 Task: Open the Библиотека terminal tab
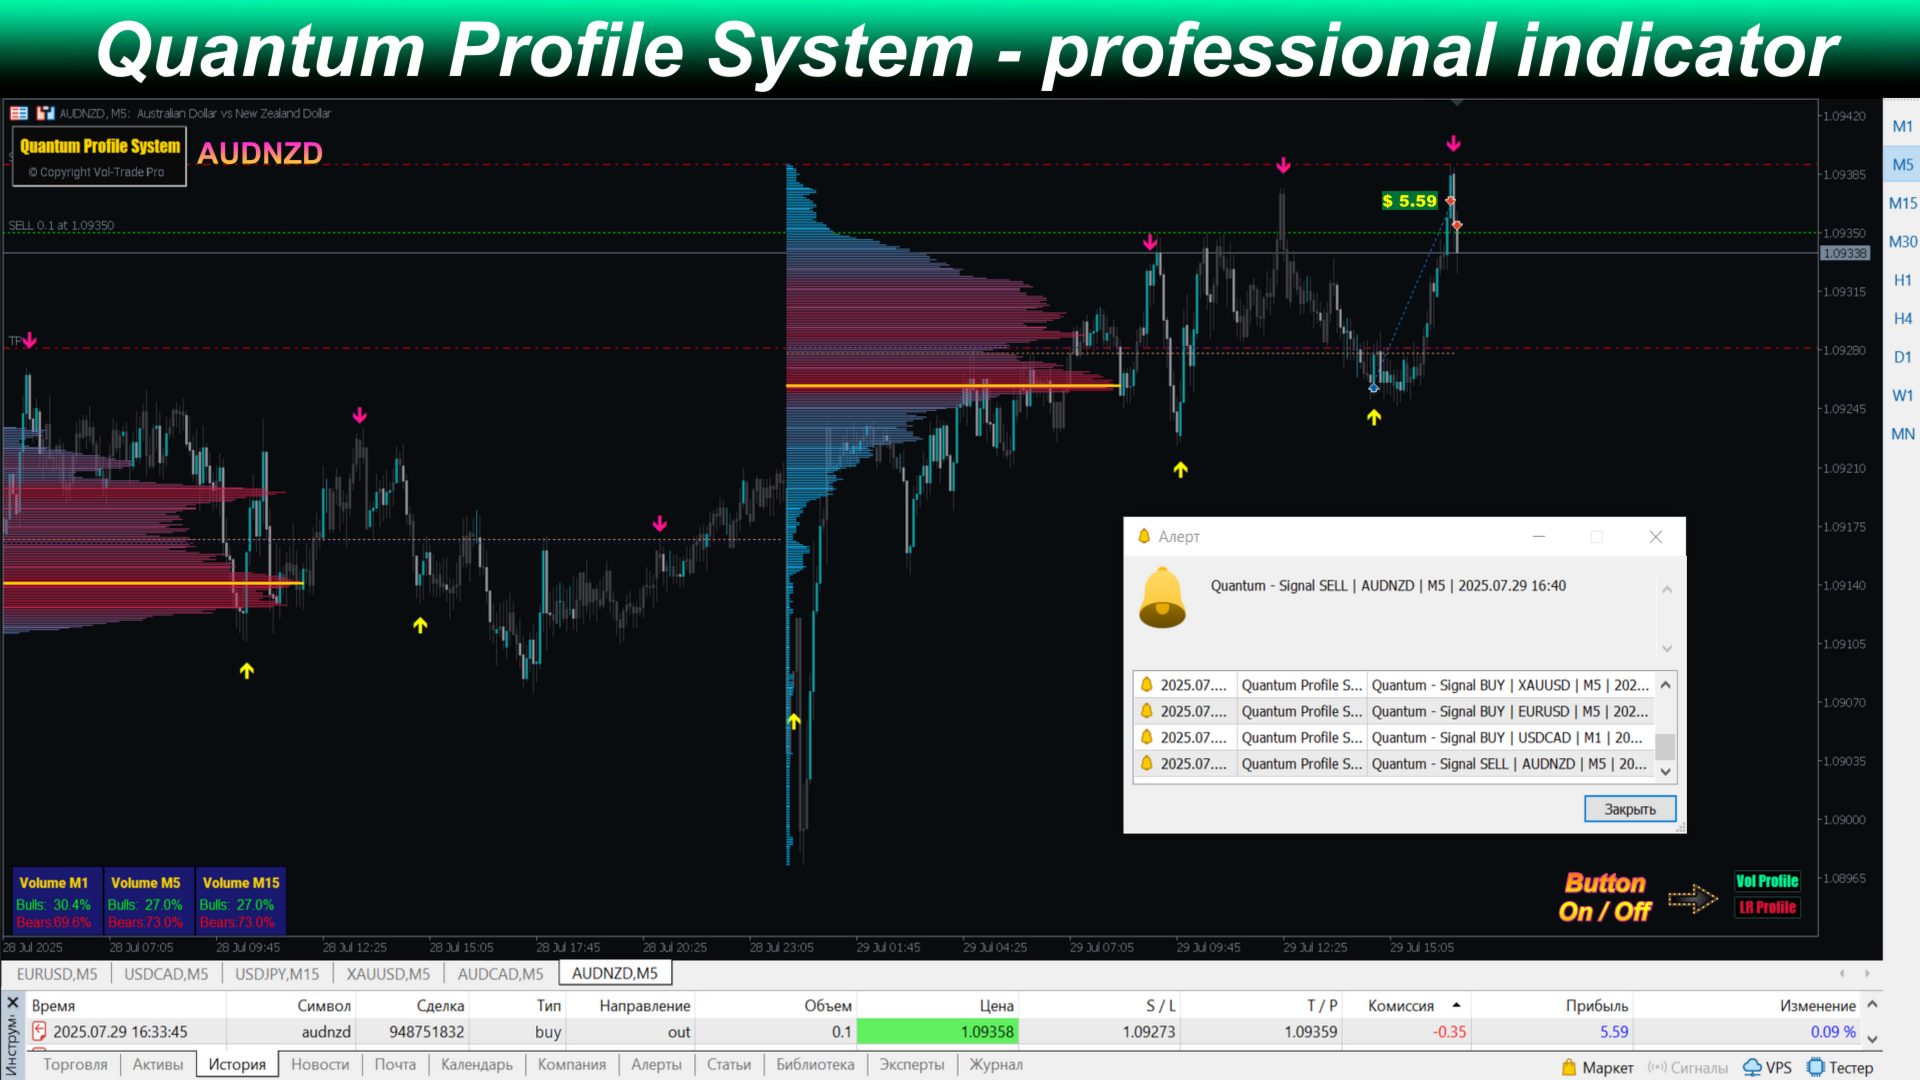click(x=815, y=1065)
